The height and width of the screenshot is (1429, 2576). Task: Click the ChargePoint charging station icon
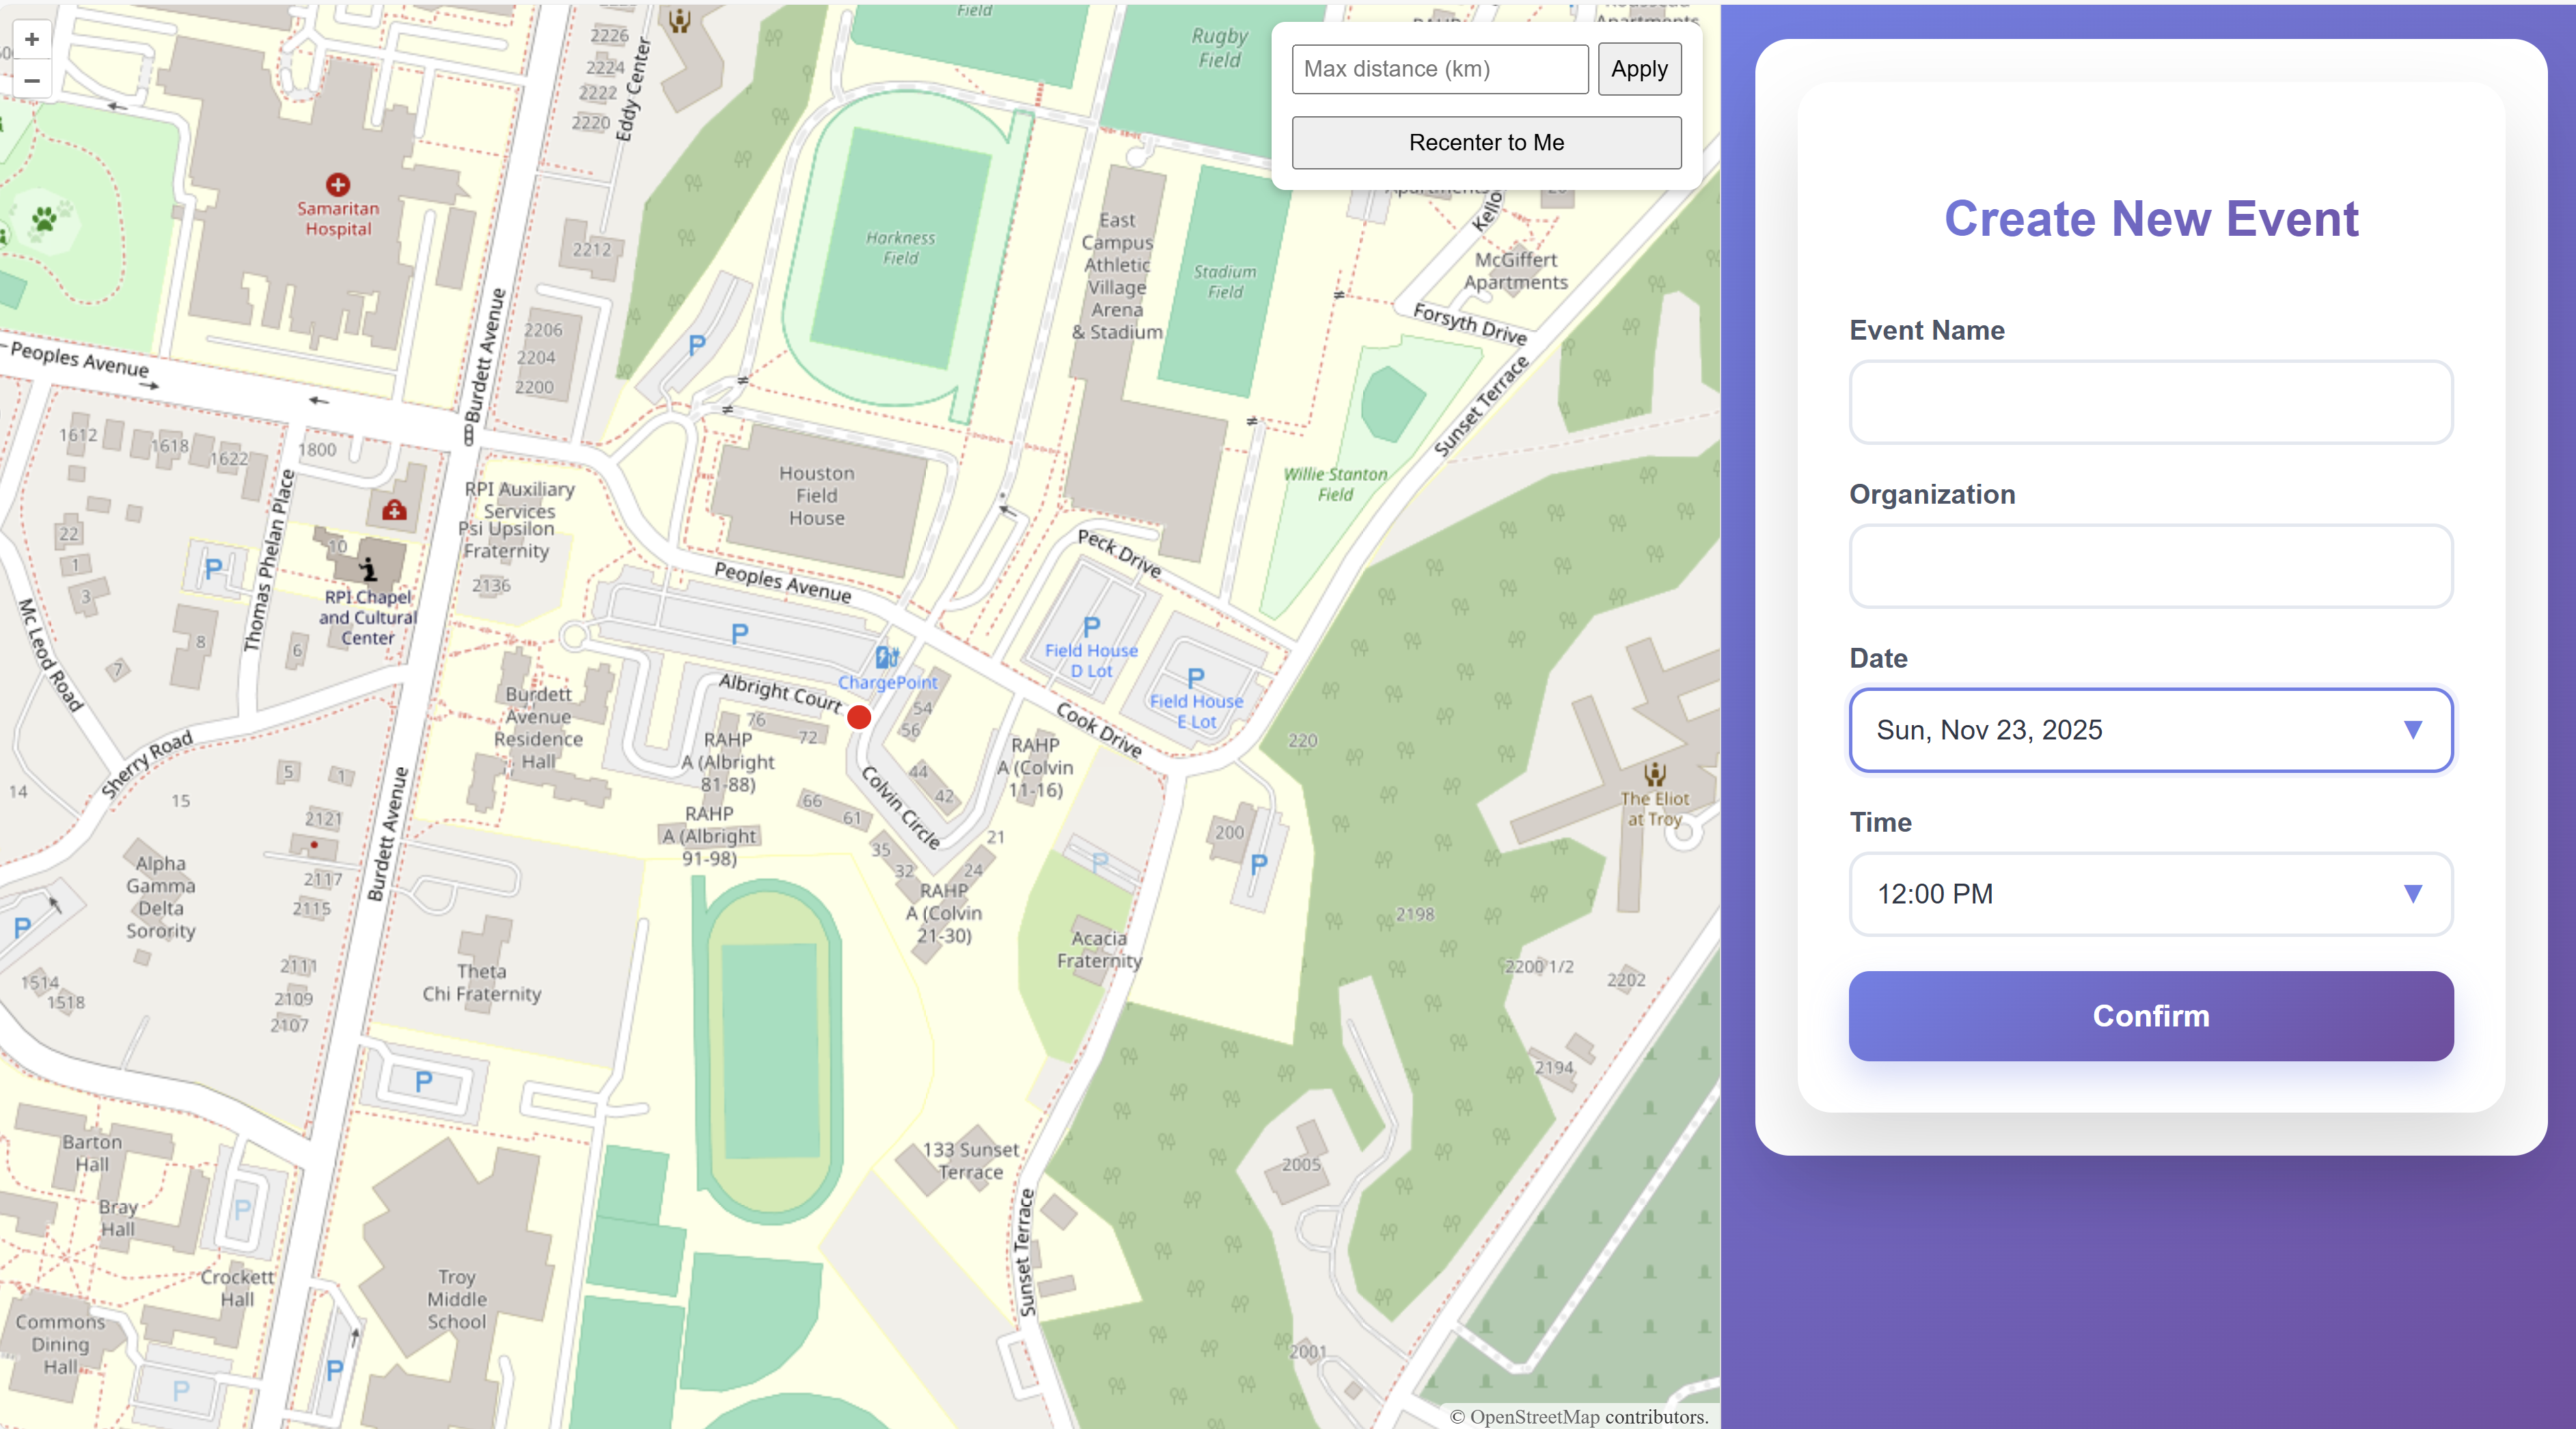click(887, 657)
